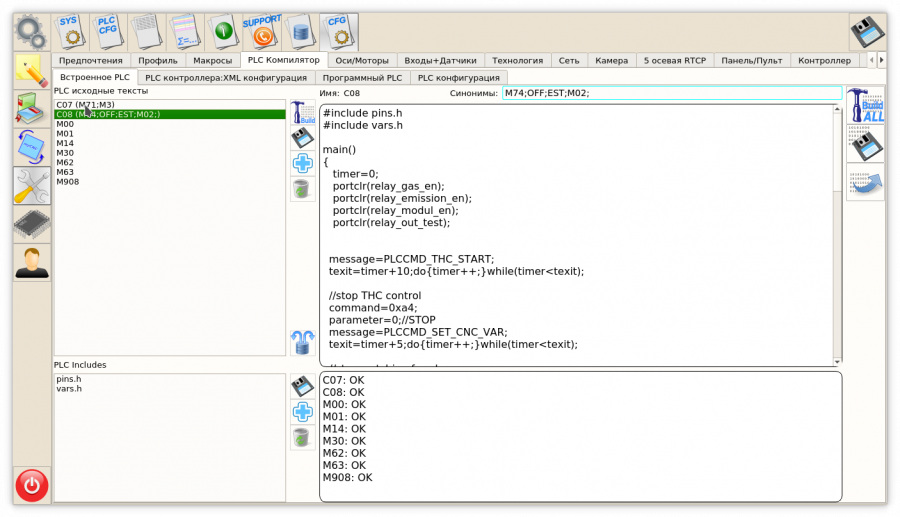Add a new PLC source with plus icon
The image size is (900, 517).
pos(302,163)
